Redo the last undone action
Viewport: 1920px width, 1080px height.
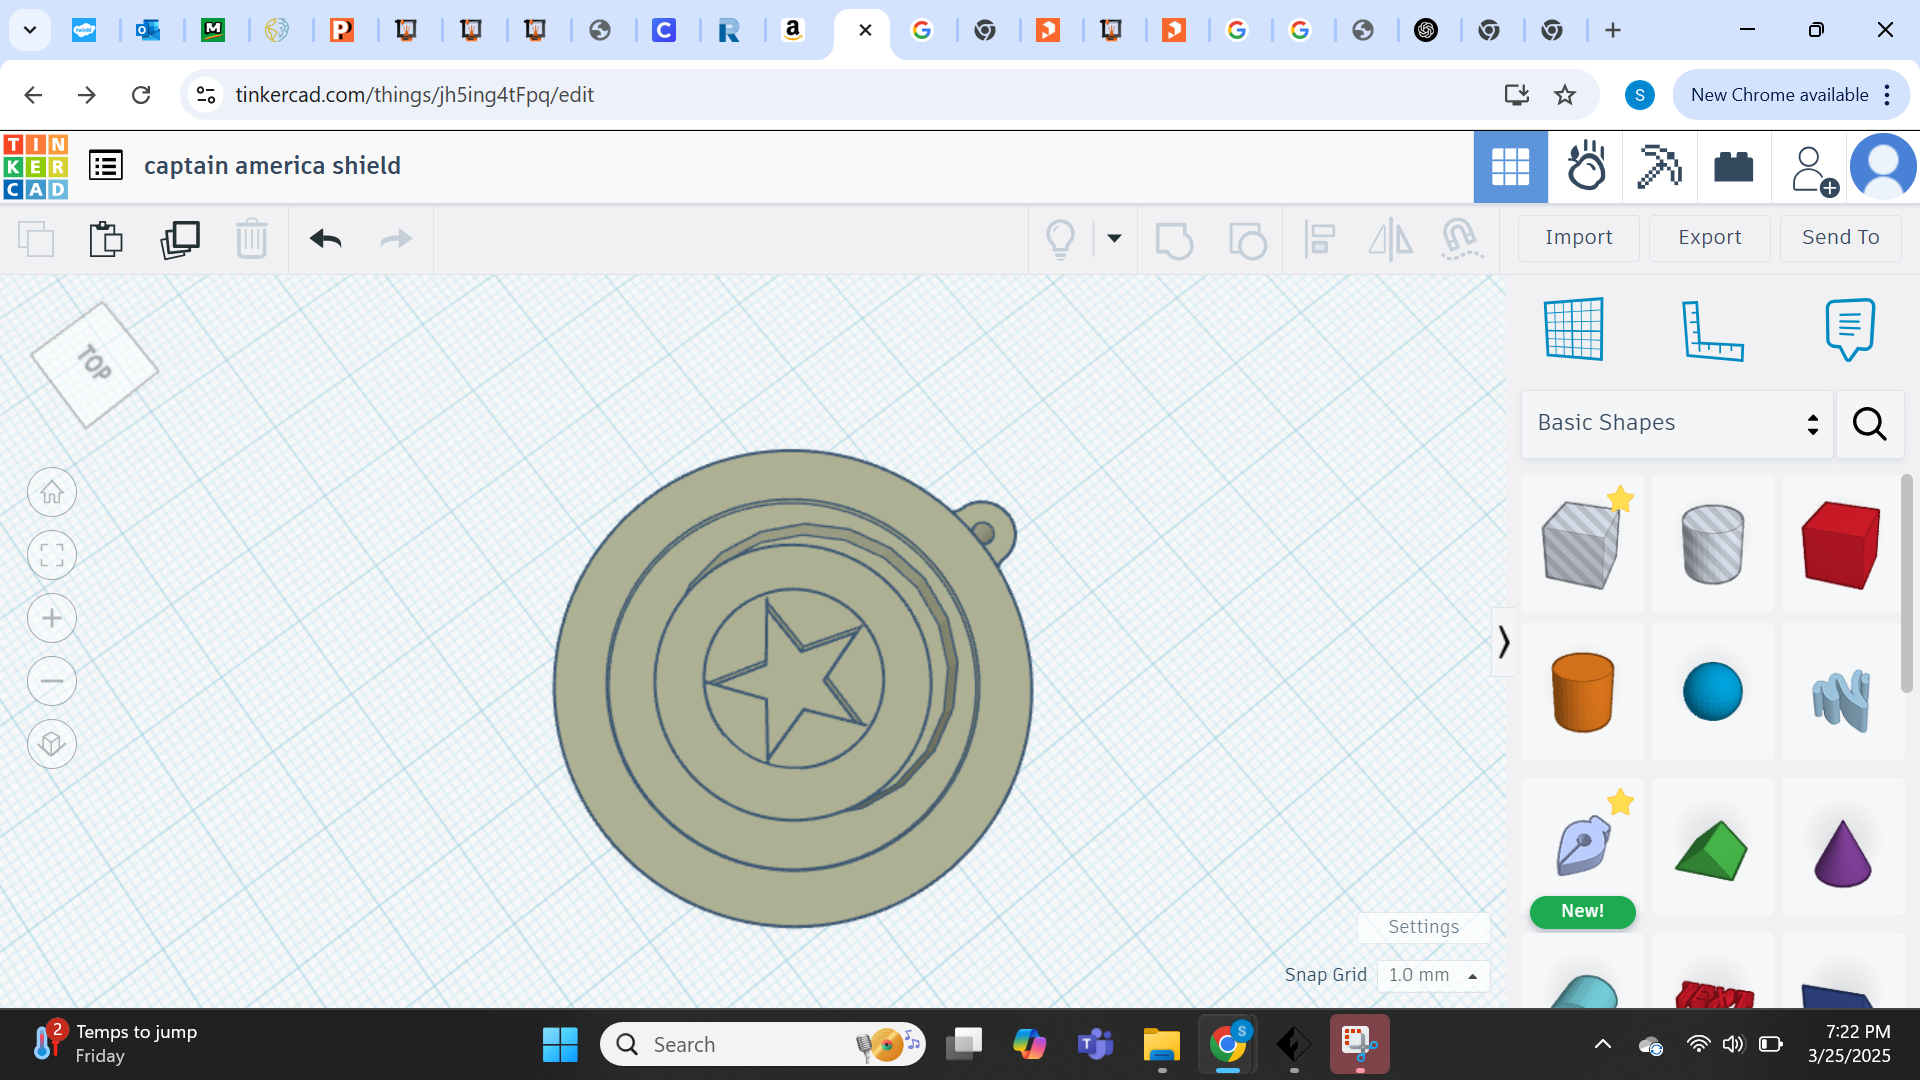click(396, 238)
